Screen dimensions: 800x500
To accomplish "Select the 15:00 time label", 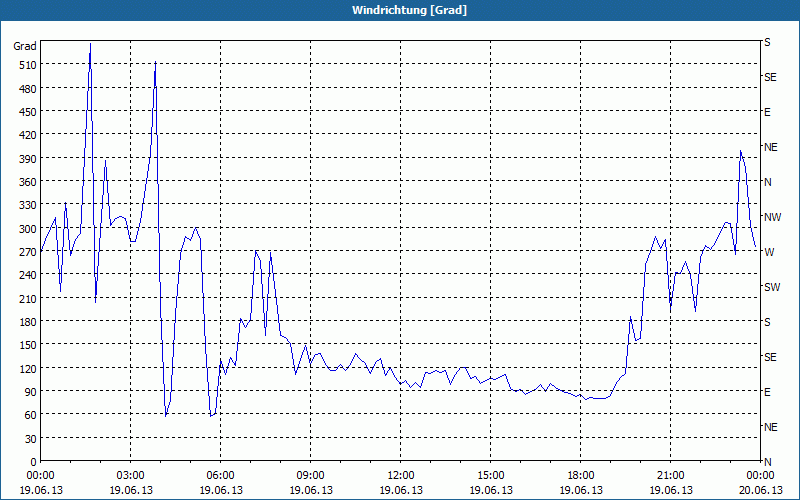I will click(491, 476).
